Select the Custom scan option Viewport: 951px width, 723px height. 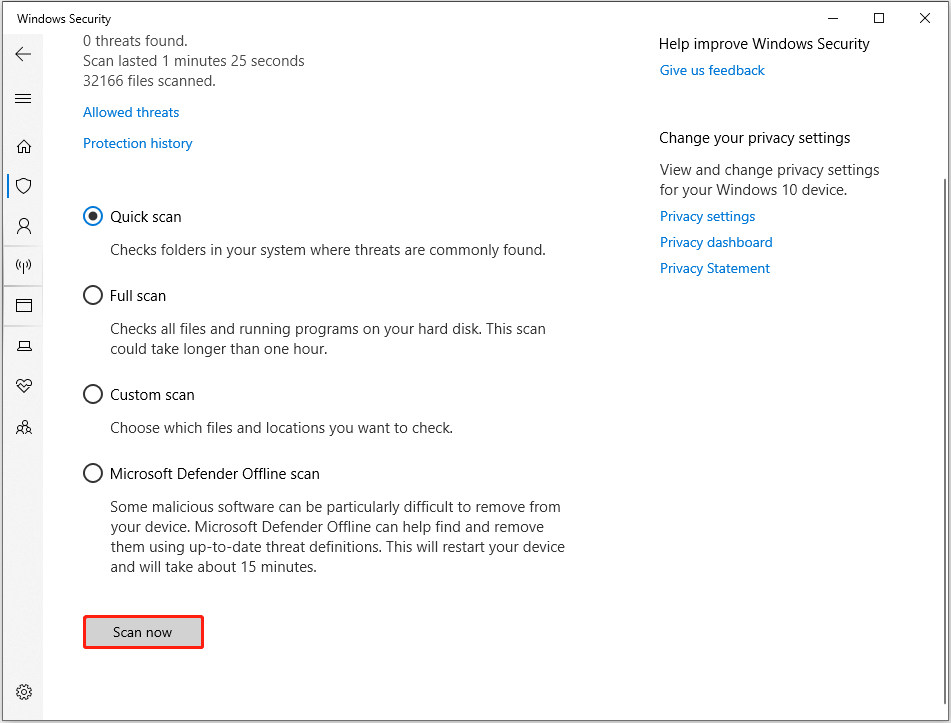pos(93,394)
